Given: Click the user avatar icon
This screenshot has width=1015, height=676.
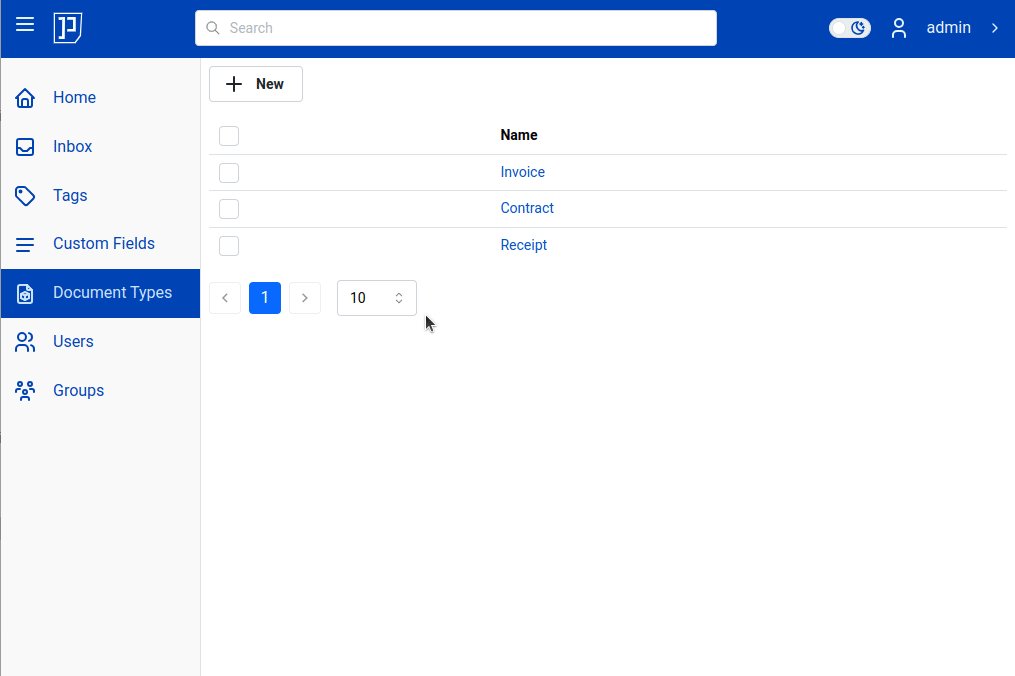Looking at the screenshot, I should 898,28.
